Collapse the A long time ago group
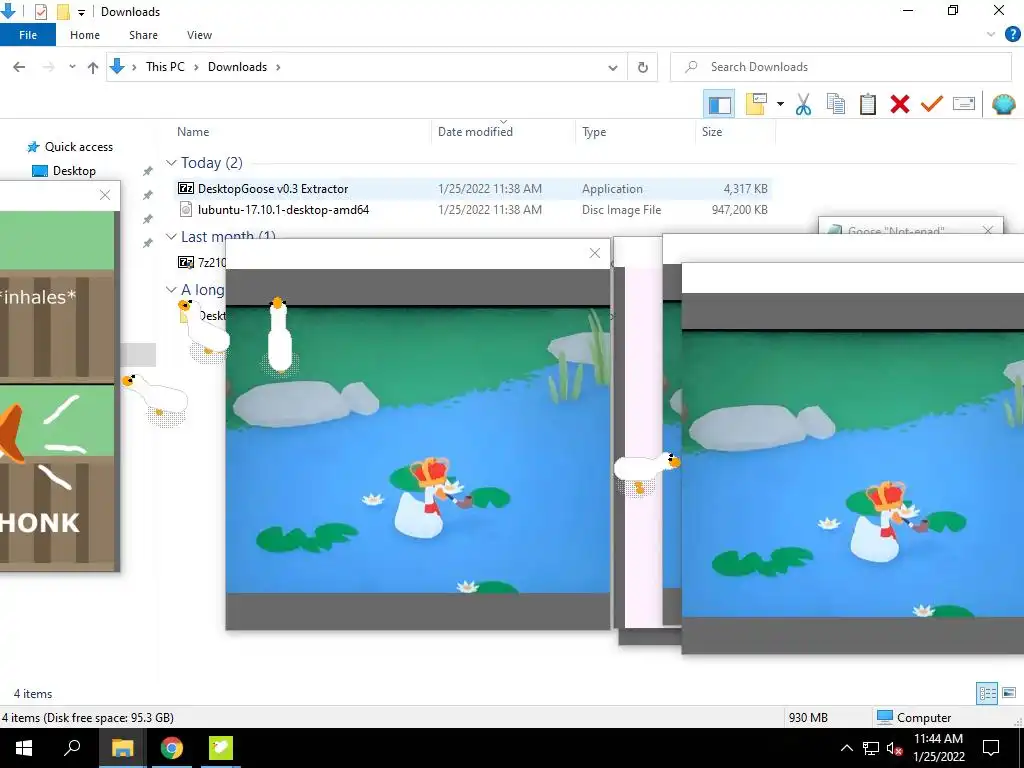The image size is (1024, 768). 171,289
